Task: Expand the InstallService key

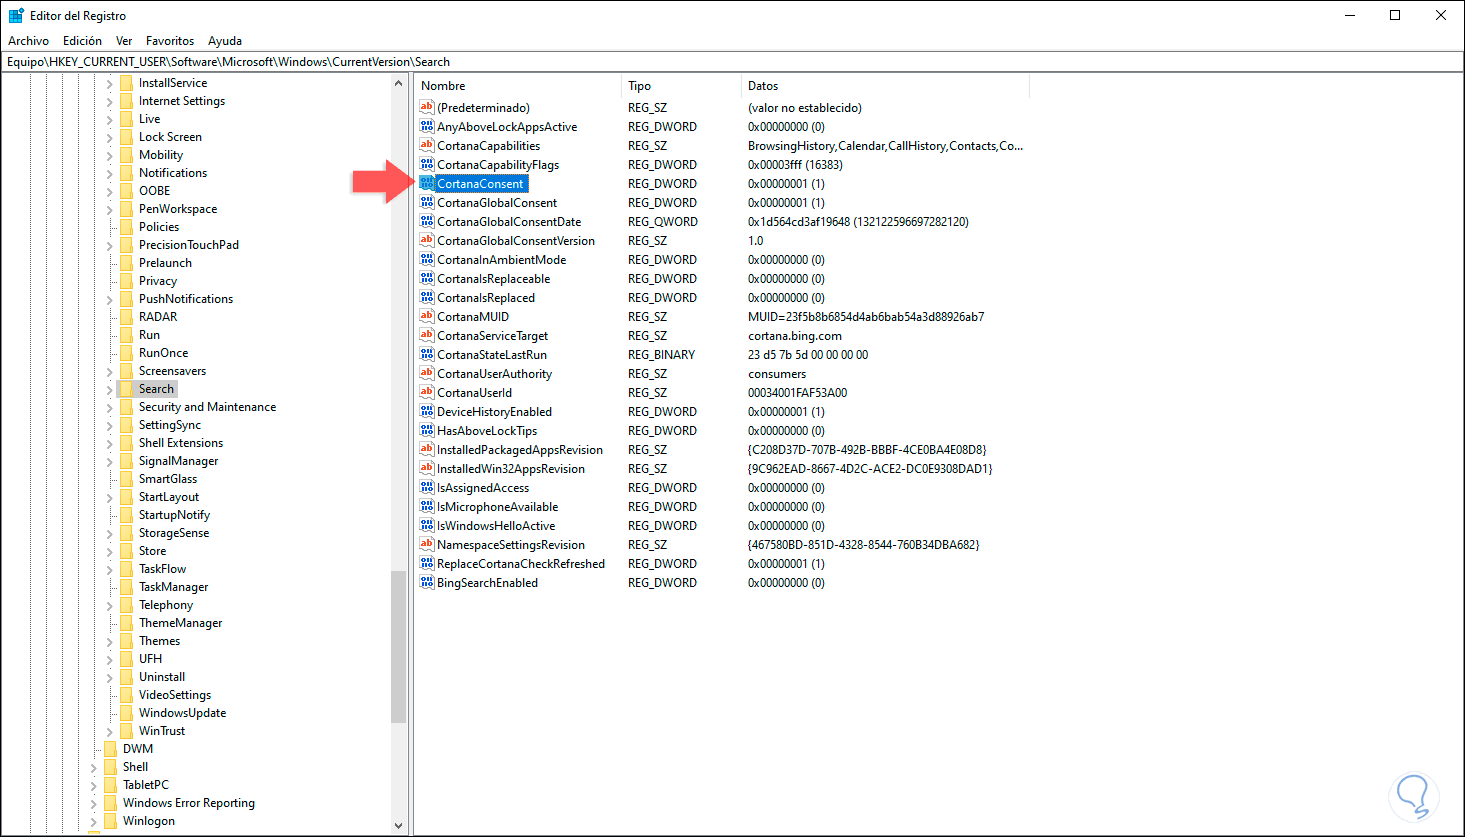Action: pyautogui.click(x=110, y=83)
